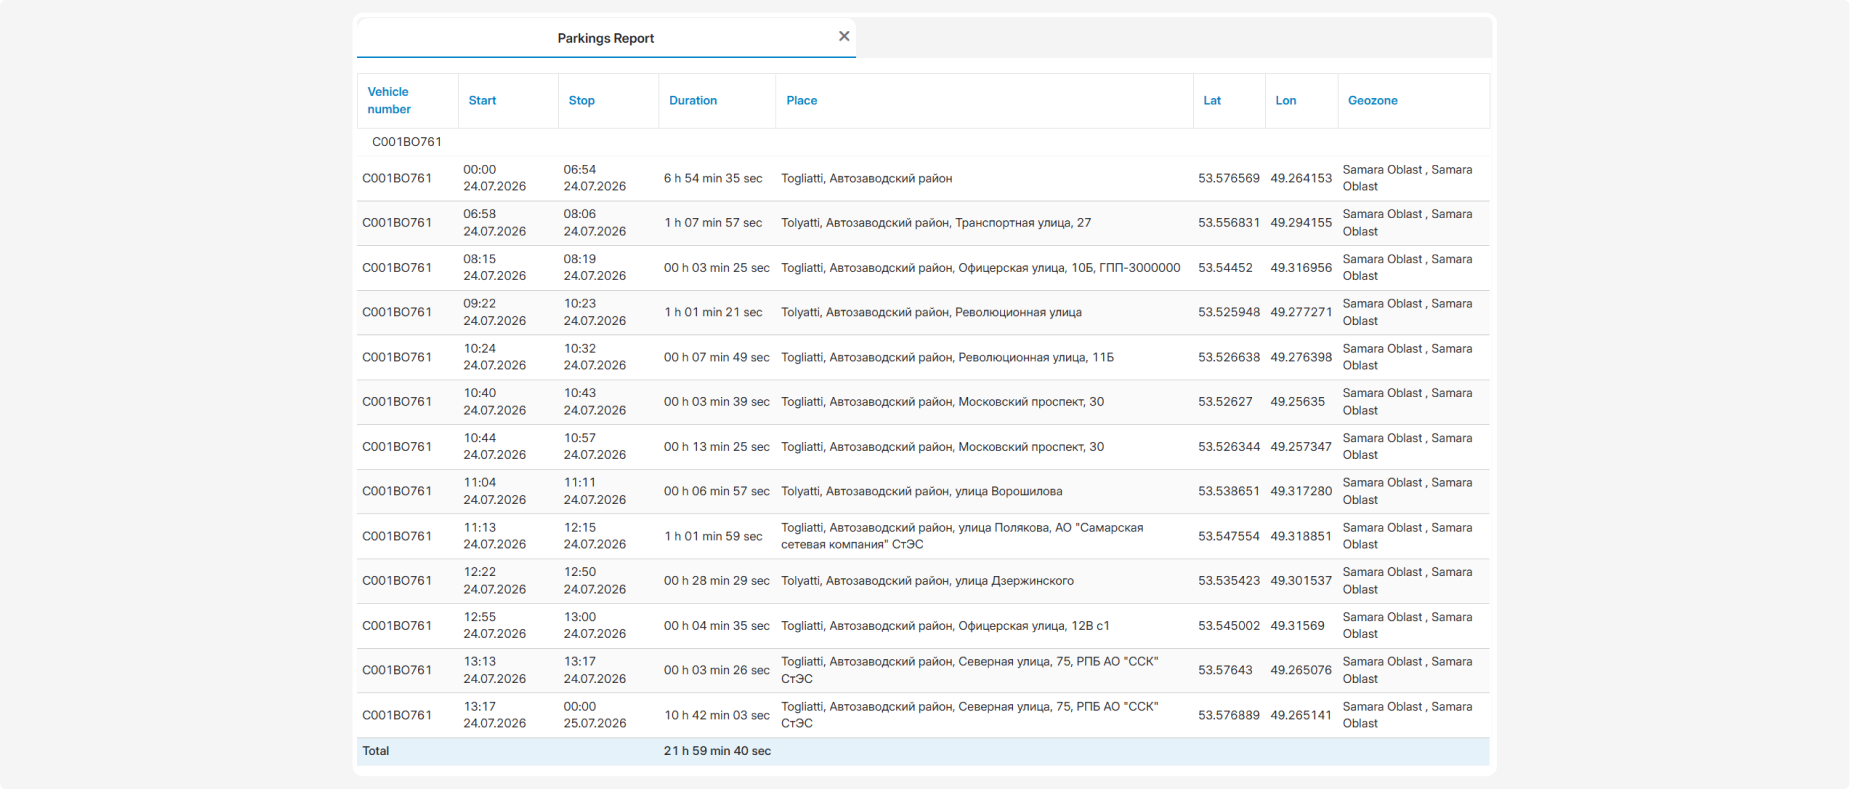Click longitude 49.276398
Screen dimensions: 1850x789
coord(1301,357)
